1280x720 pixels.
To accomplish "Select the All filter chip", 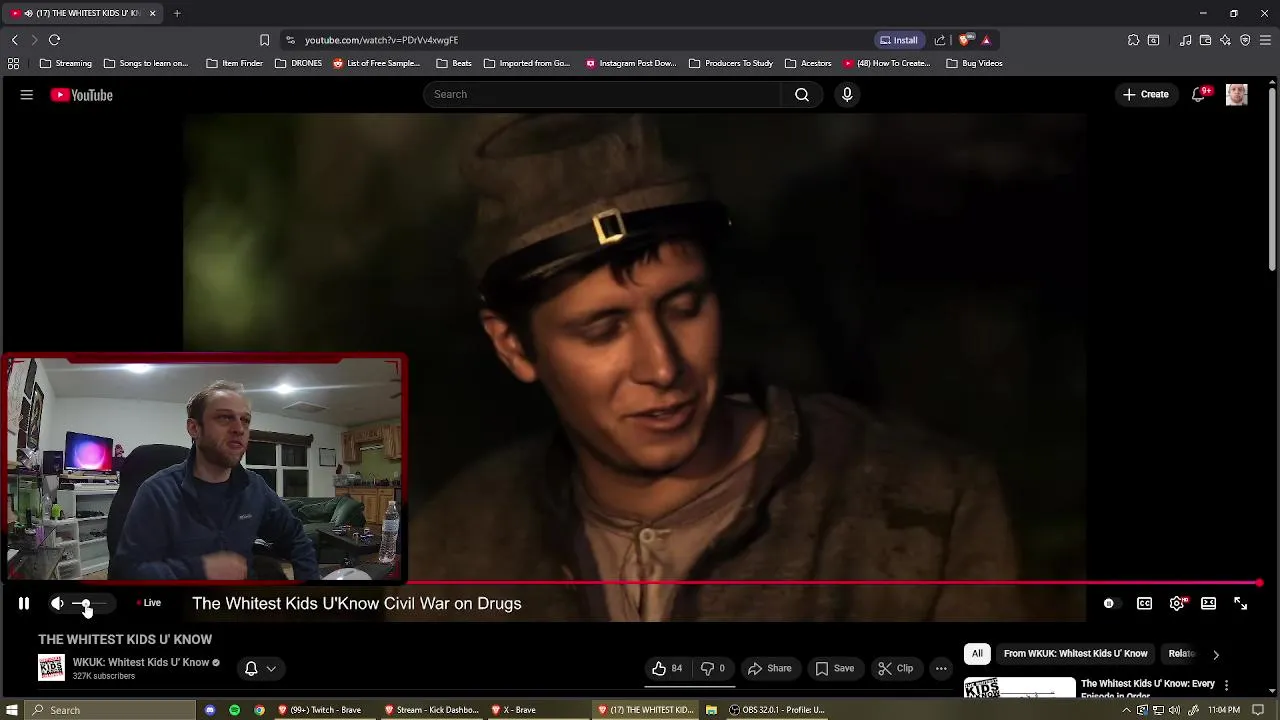I will click(x=977, y=653).
